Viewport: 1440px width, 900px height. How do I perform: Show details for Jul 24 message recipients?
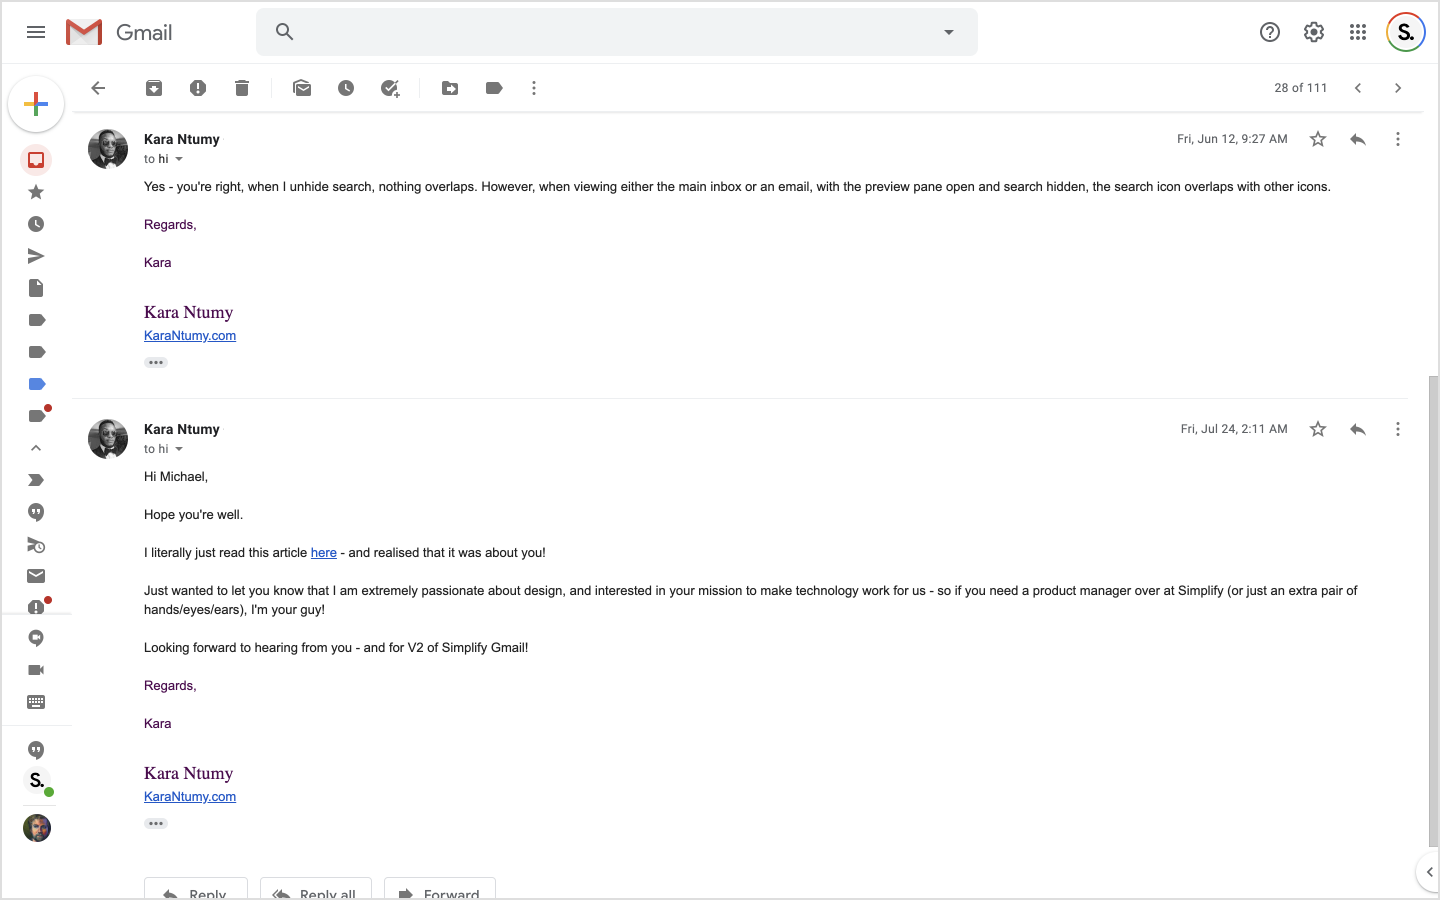click(179, 449)
